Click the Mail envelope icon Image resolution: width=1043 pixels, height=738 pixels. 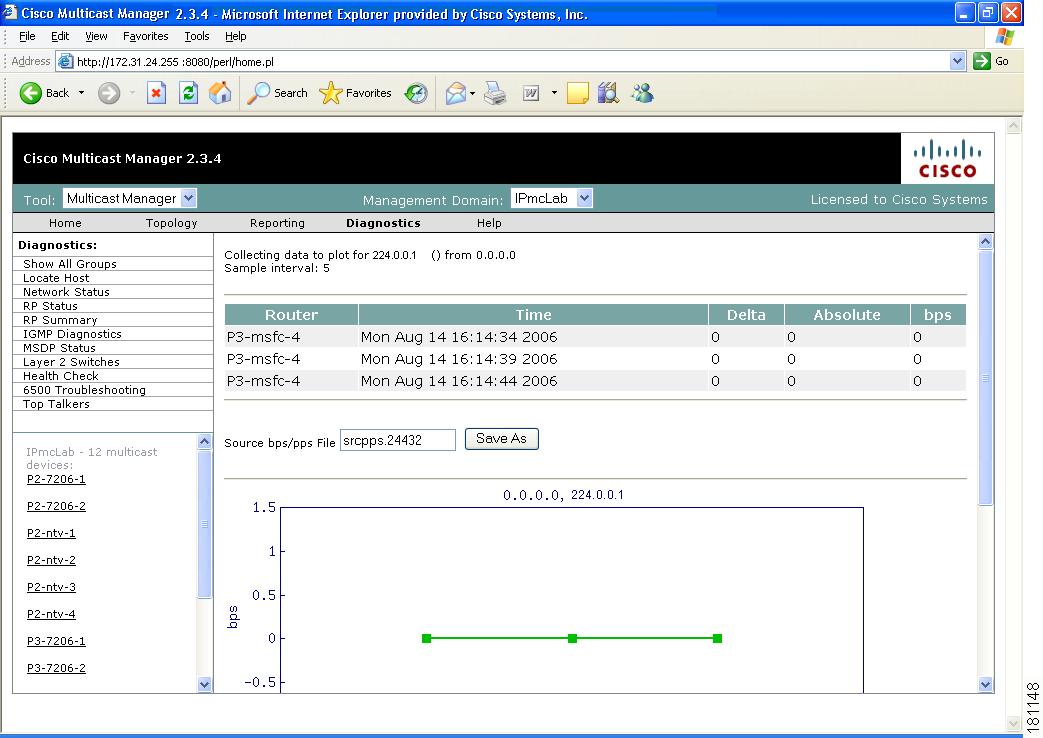pos(456,93)
